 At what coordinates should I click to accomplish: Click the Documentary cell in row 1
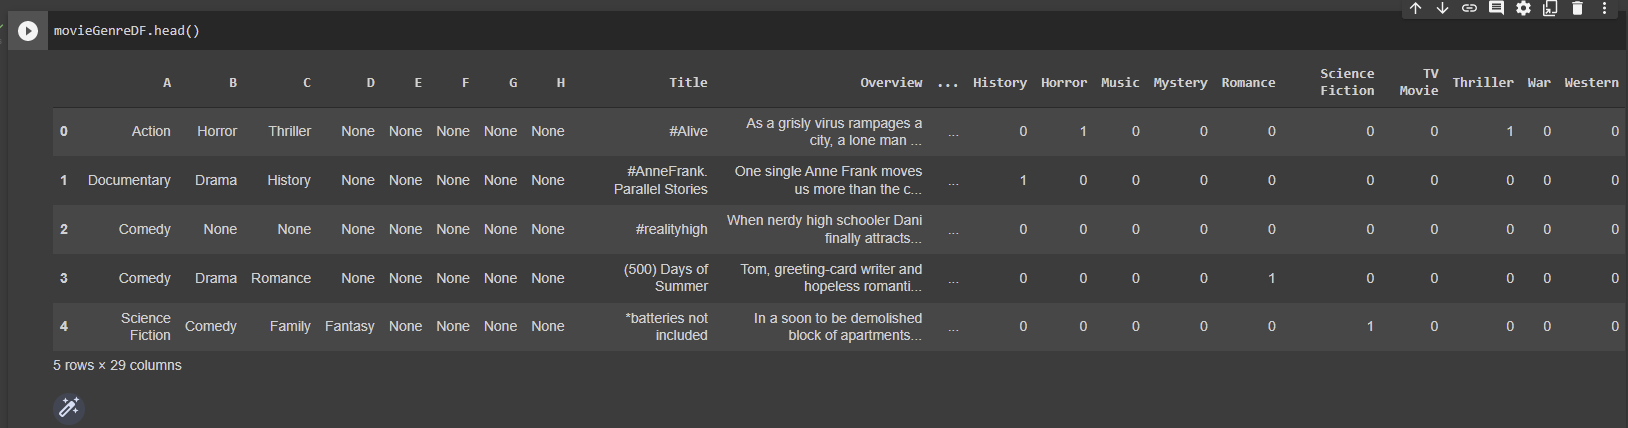[x=129, y=180]
